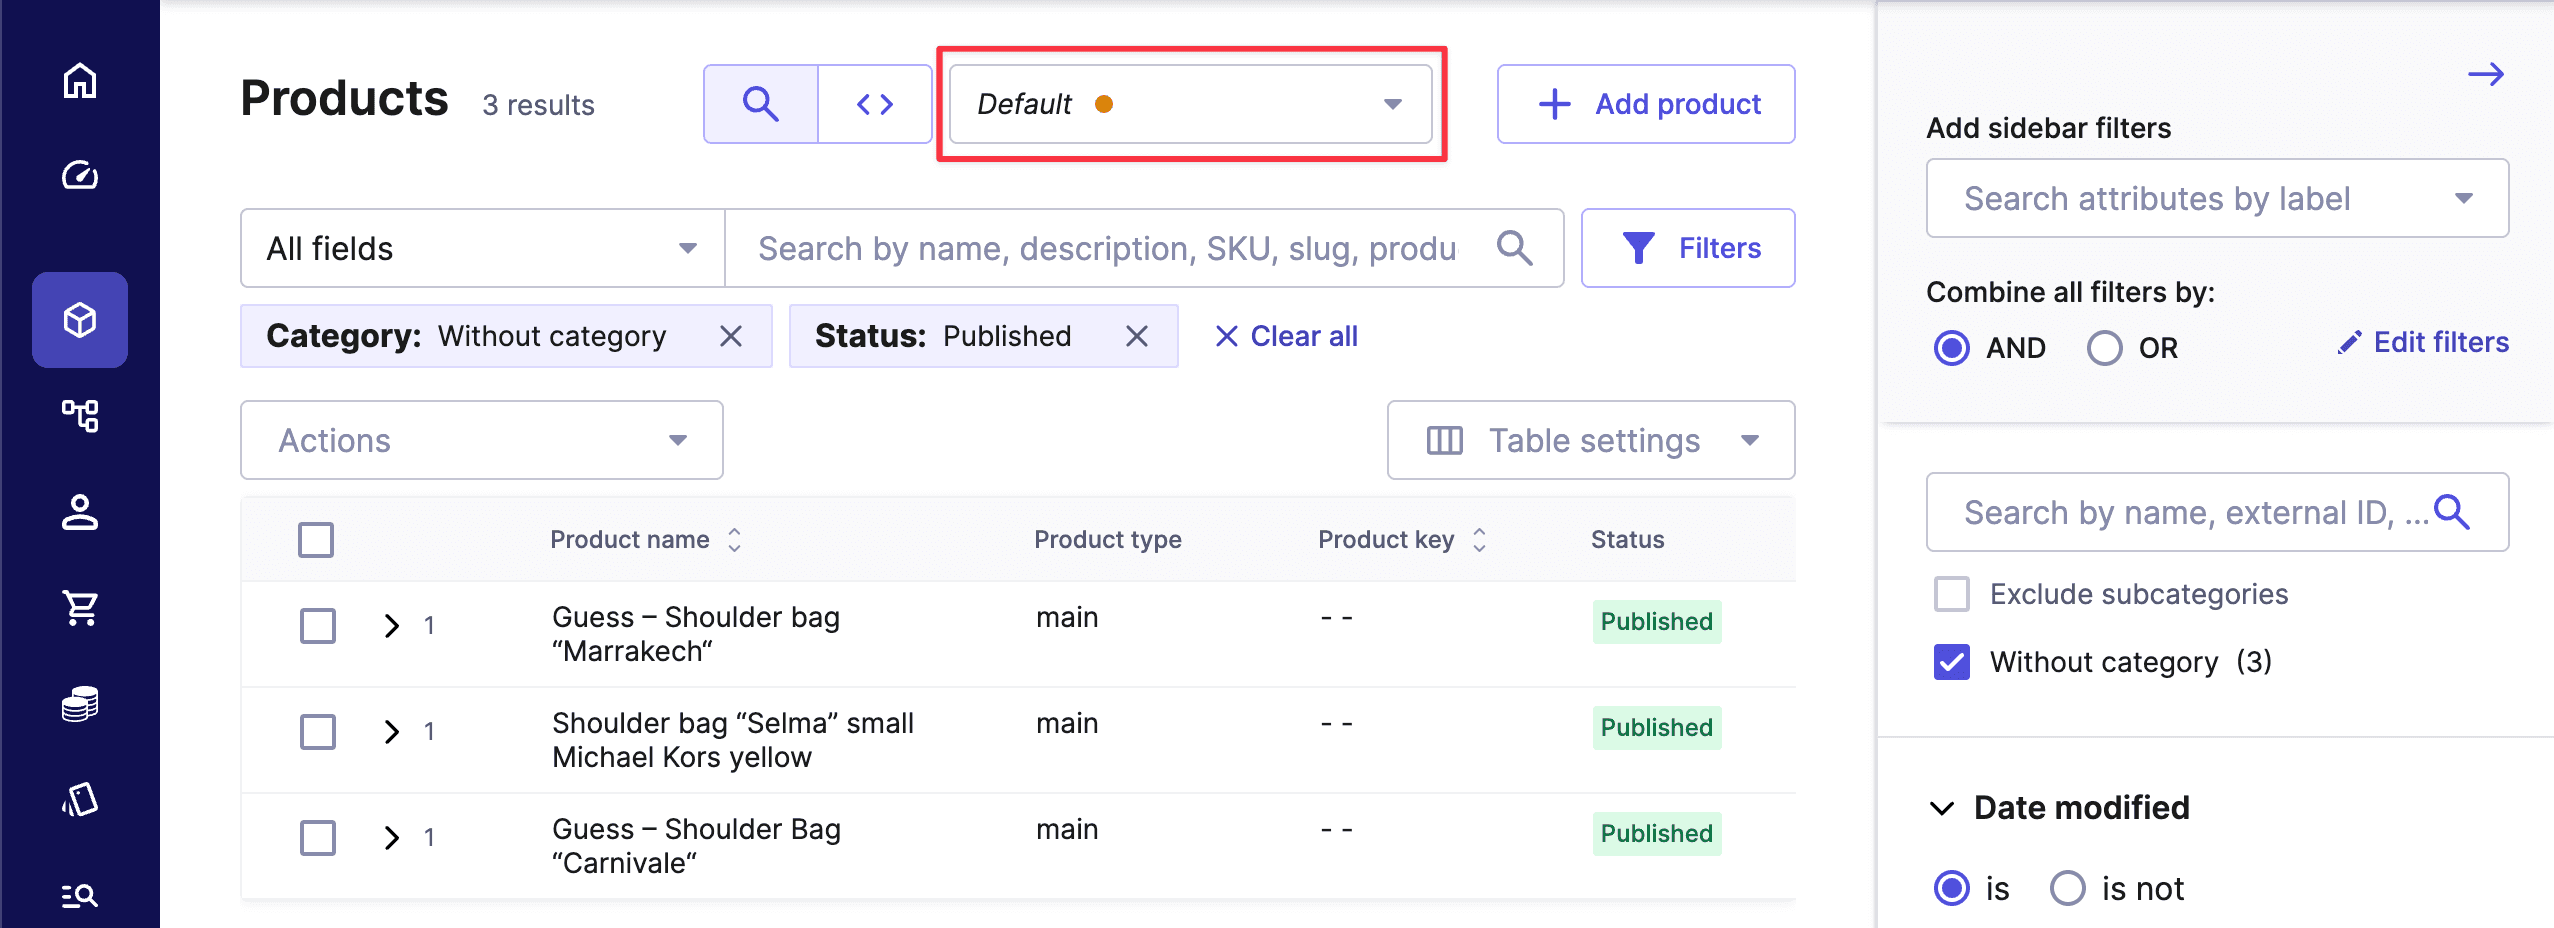The width and height of the screenshot is (2554, 928).
Task: Click Edit filters link
Action: click(x=2423, y=342)
